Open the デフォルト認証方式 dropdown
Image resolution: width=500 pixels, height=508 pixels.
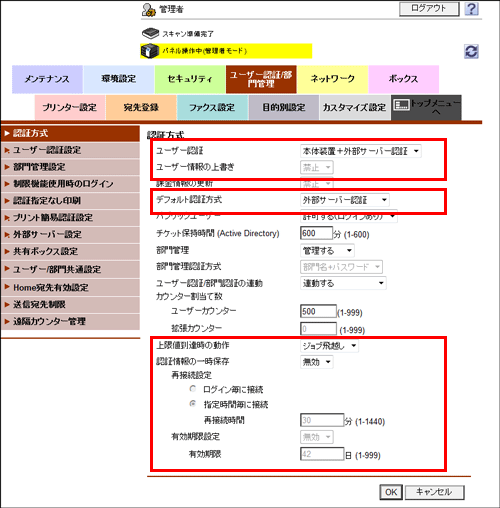(345, 200)
